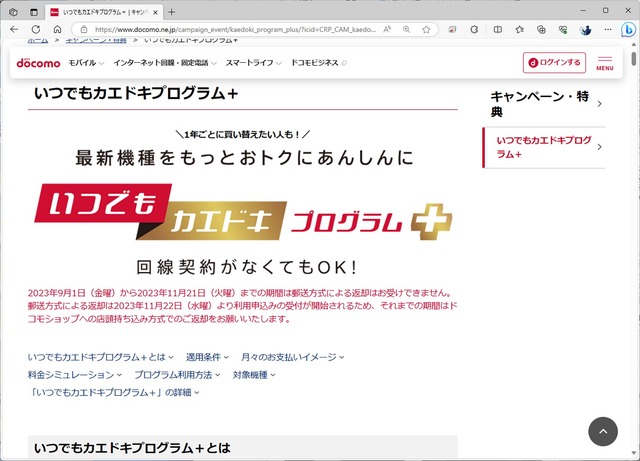Open the zoom magnifier in address bar

(407, 29)
